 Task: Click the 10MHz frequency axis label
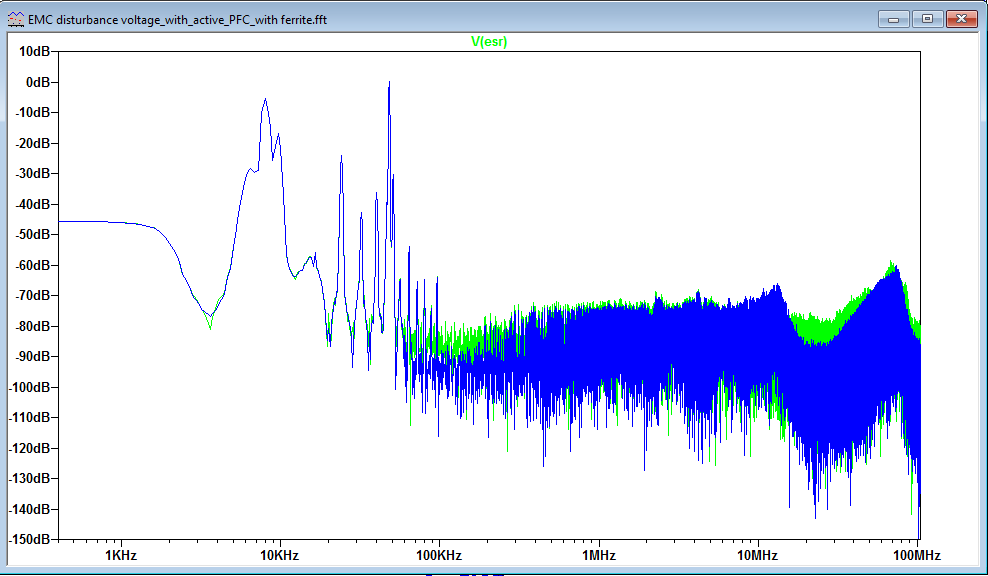(757, 555)
